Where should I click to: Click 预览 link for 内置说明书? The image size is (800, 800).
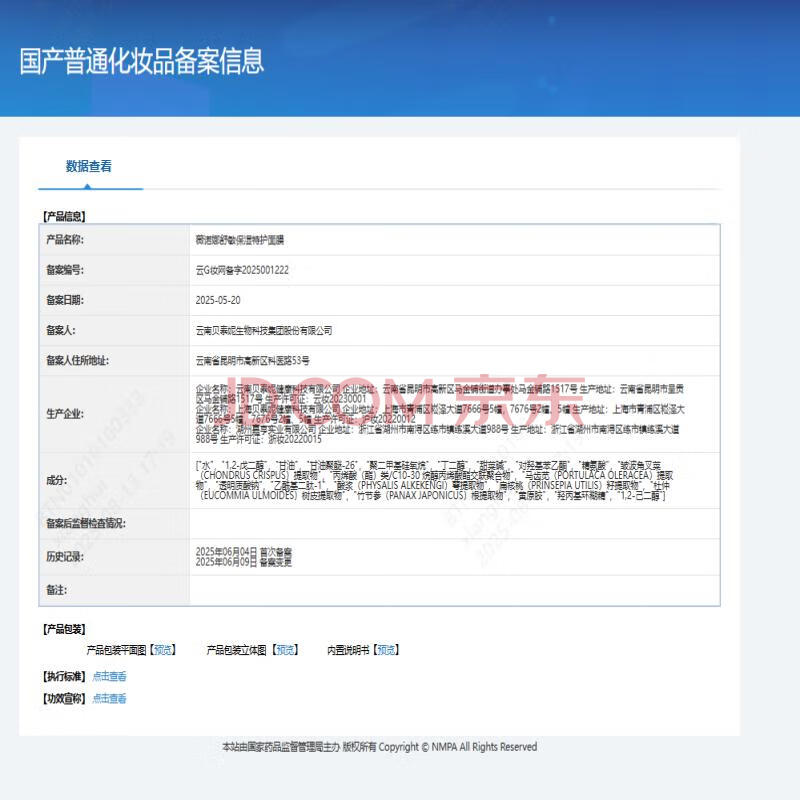click(386, 650)
